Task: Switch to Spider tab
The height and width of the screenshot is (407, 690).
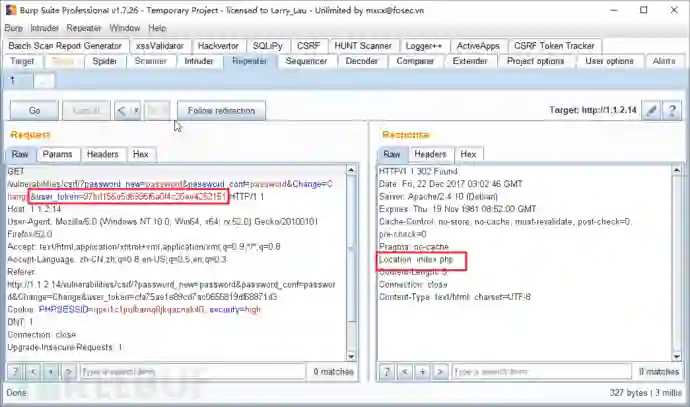Action: [105, 61]
